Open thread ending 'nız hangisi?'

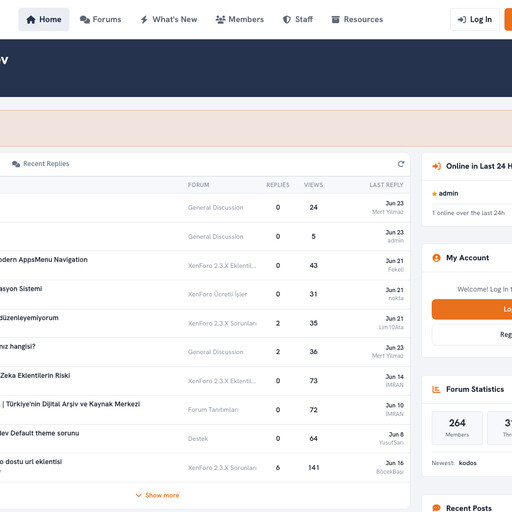click(18, 347)
